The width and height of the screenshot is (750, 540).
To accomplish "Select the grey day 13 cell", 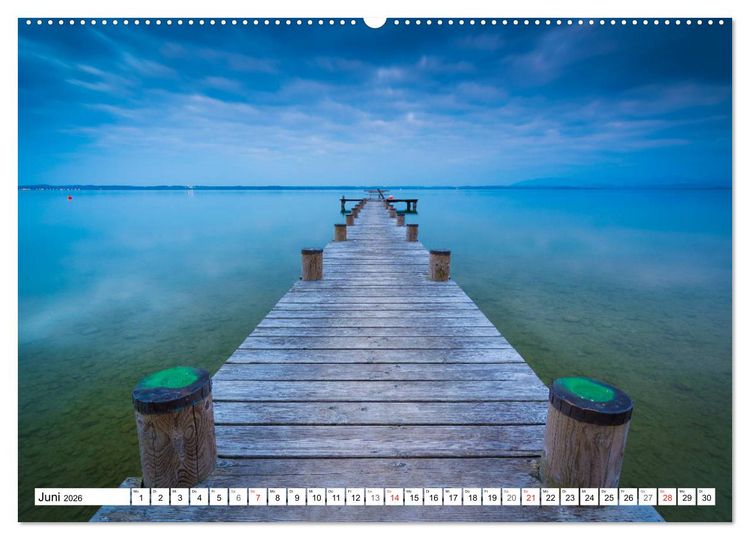I will [x=375, y=496].
